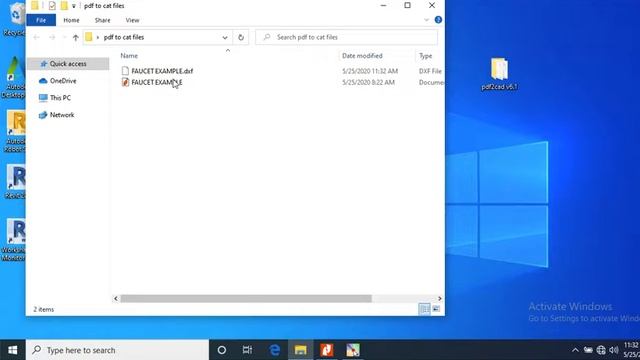Click the scrollbar right arrow

tap(440, 298)
